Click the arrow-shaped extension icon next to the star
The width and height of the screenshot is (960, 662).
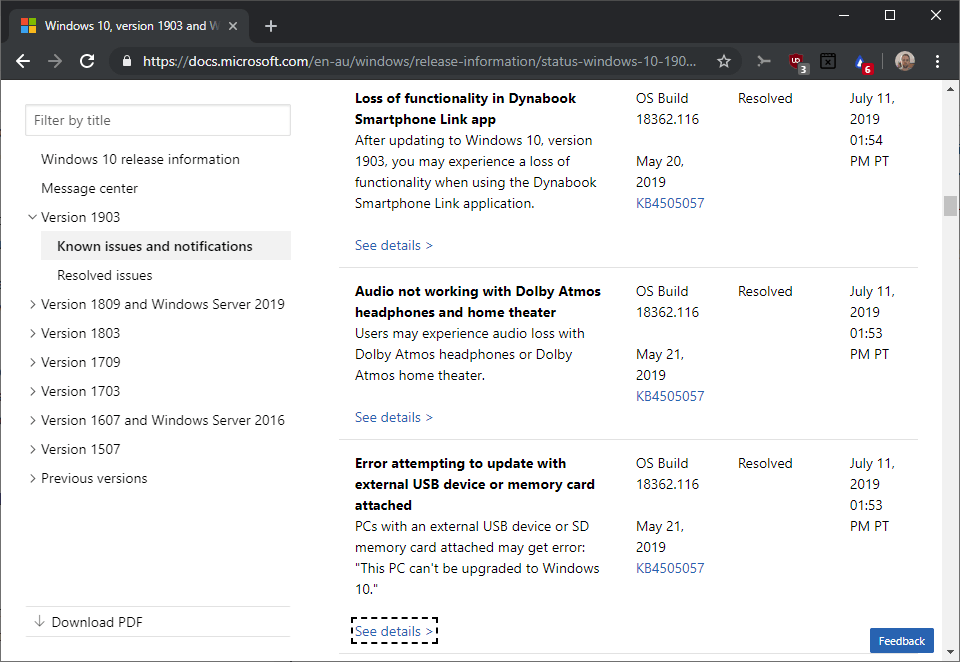coord(763,61)
